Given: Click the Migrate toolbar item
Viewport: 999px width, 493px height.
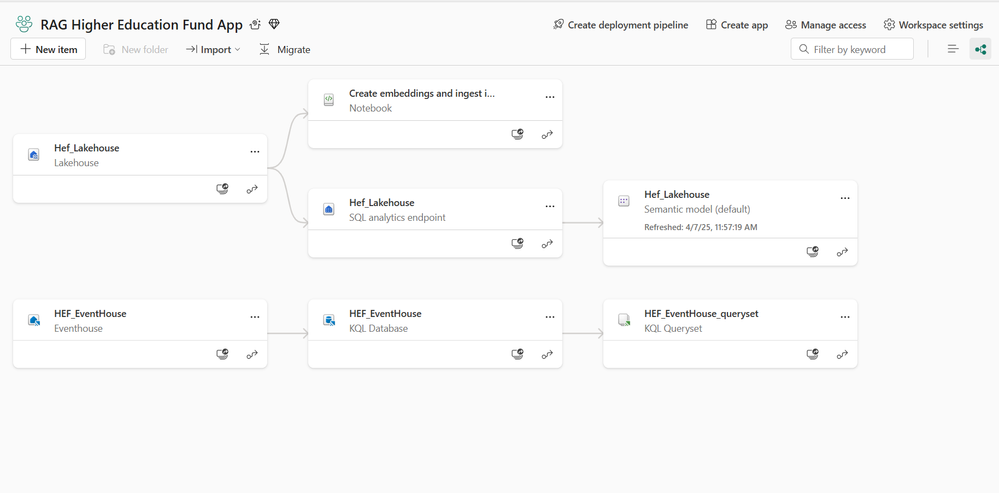Looking at the screenshot, I should (x=284, y=49).
